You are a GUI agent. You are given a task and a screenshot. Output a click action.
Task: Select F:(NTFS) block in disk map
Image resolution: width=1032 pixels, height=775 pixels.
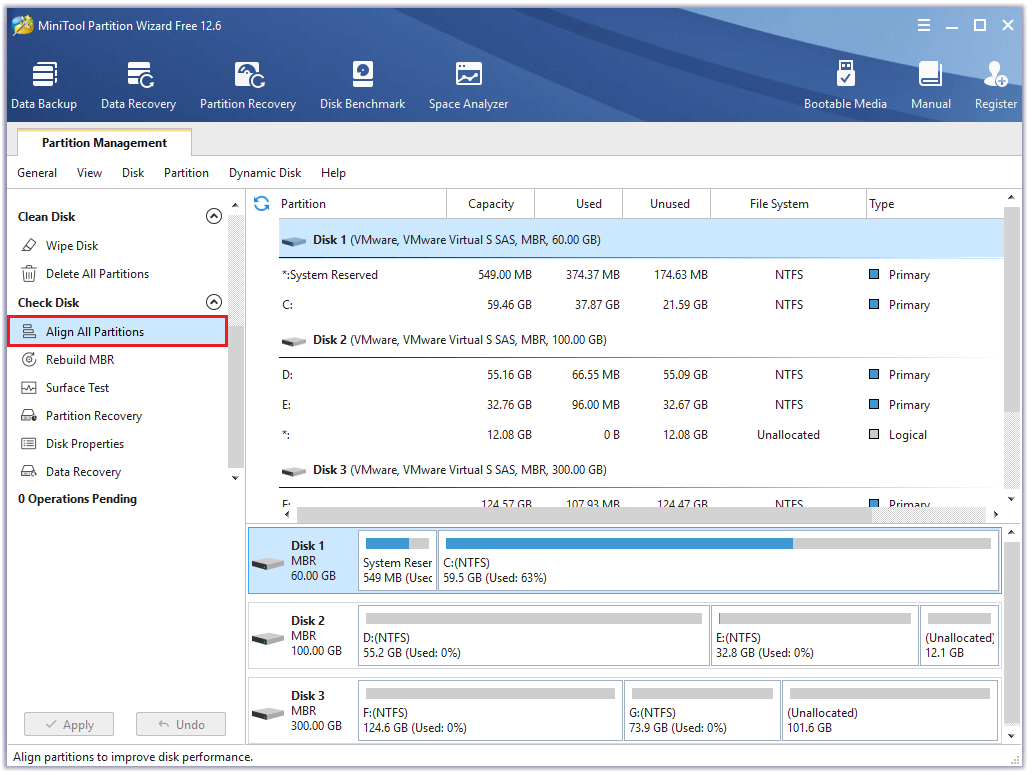pos(490,711)
